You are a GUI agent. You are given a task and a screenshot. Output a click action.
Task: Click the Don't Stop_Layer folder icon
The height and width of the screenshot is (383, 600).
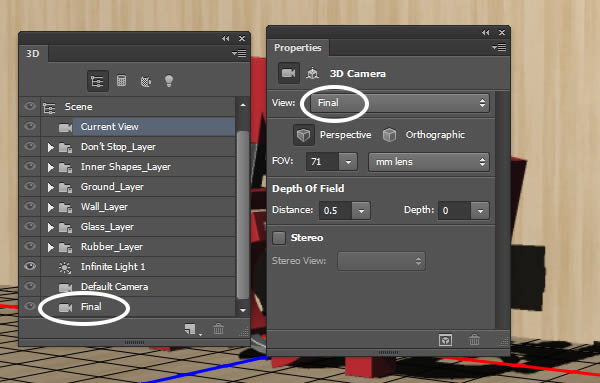point(66,148)
